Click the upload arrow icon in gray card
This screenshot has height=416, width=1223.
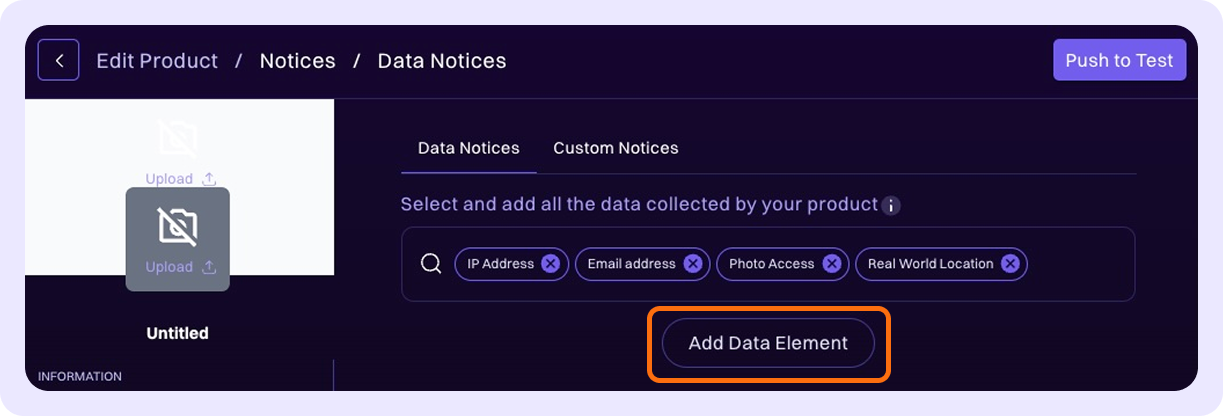pos(209,267)
